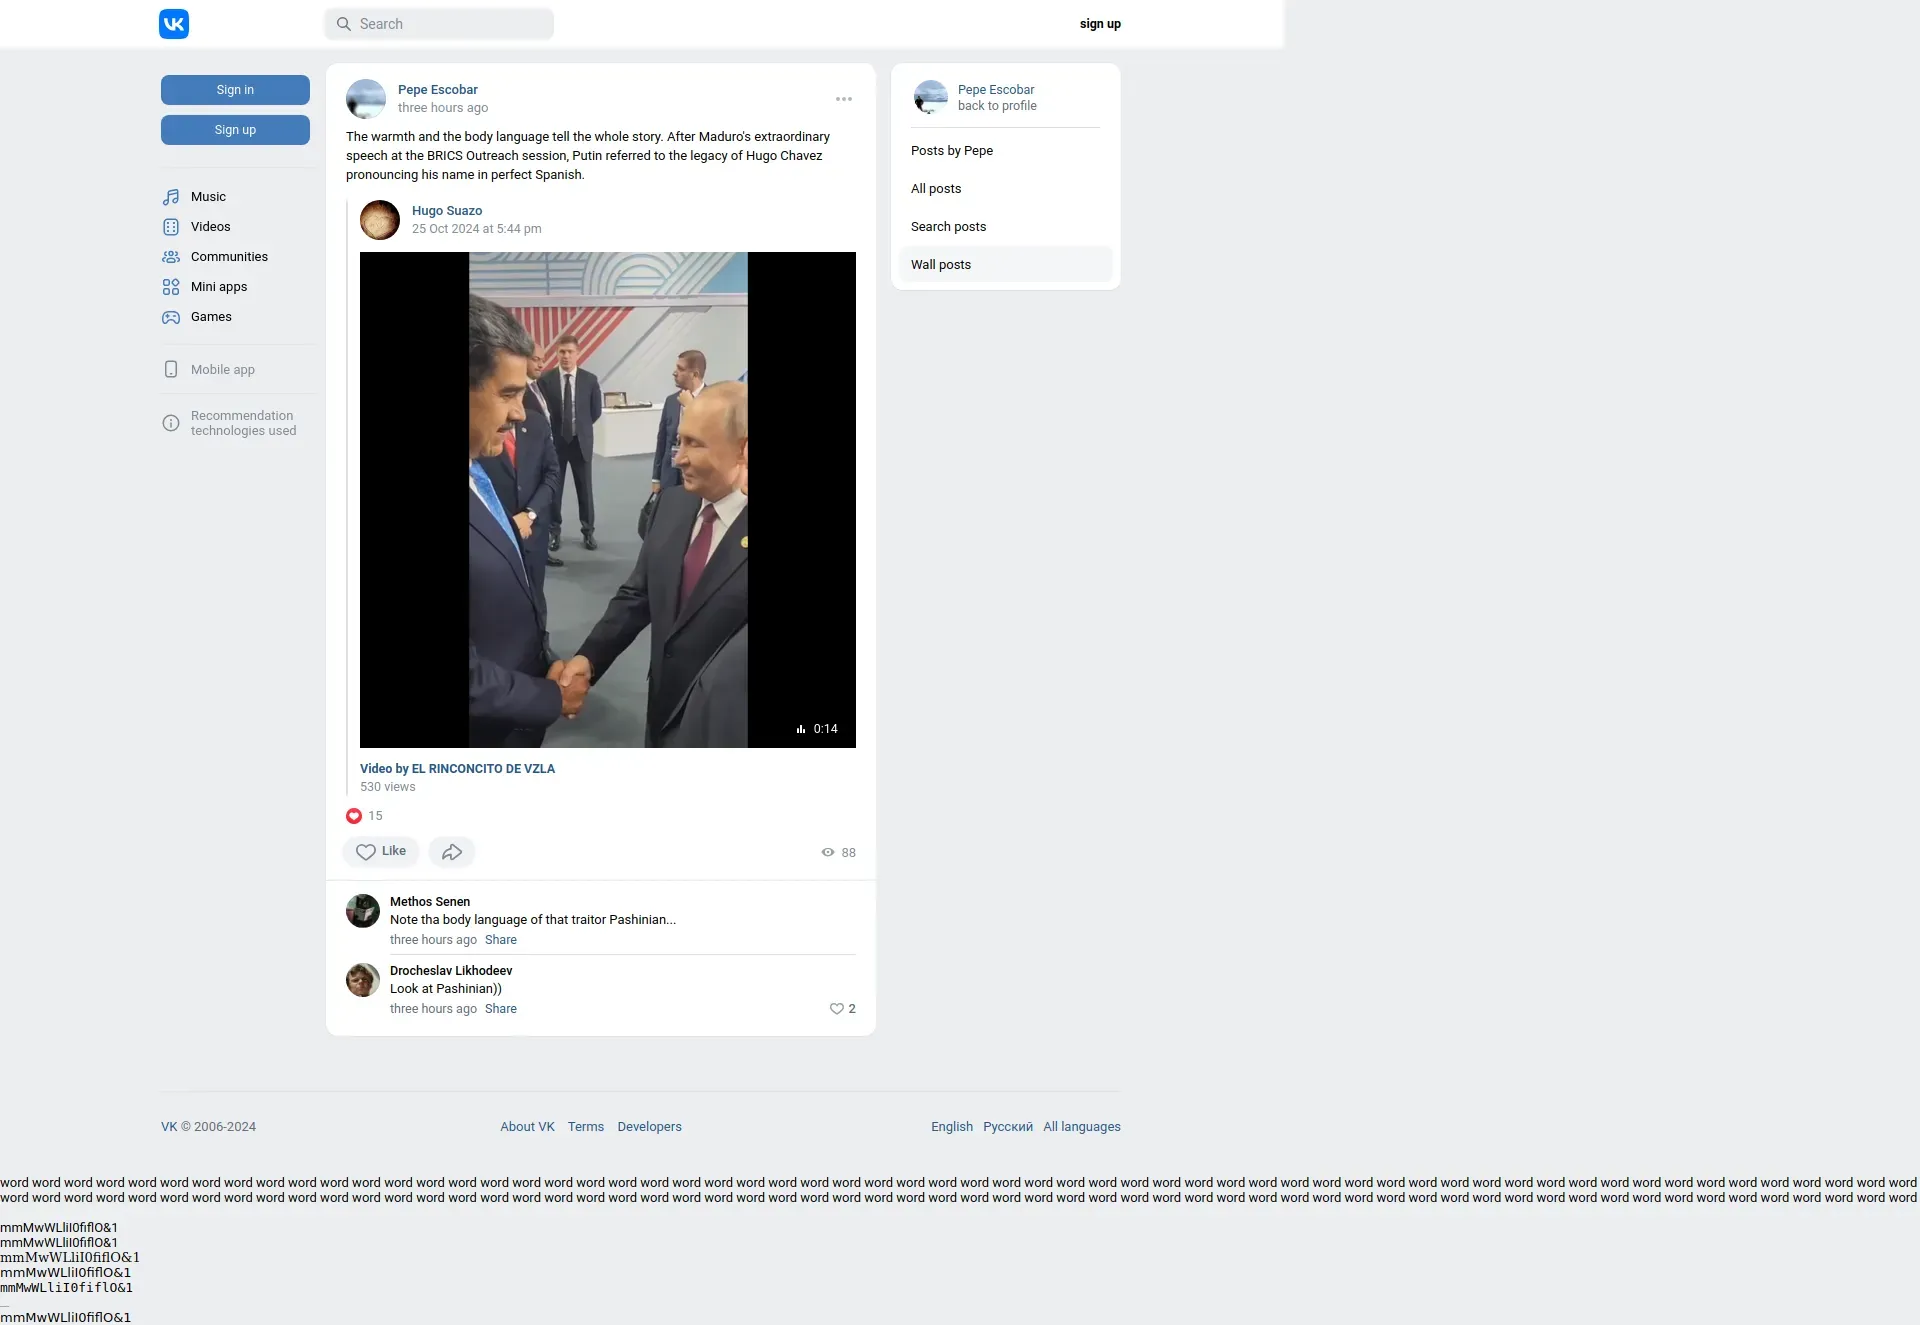Screen dimensions: 1920x1325
Task: Like Drocheslav Likhodeev's comment heart
Action: 837,1009
